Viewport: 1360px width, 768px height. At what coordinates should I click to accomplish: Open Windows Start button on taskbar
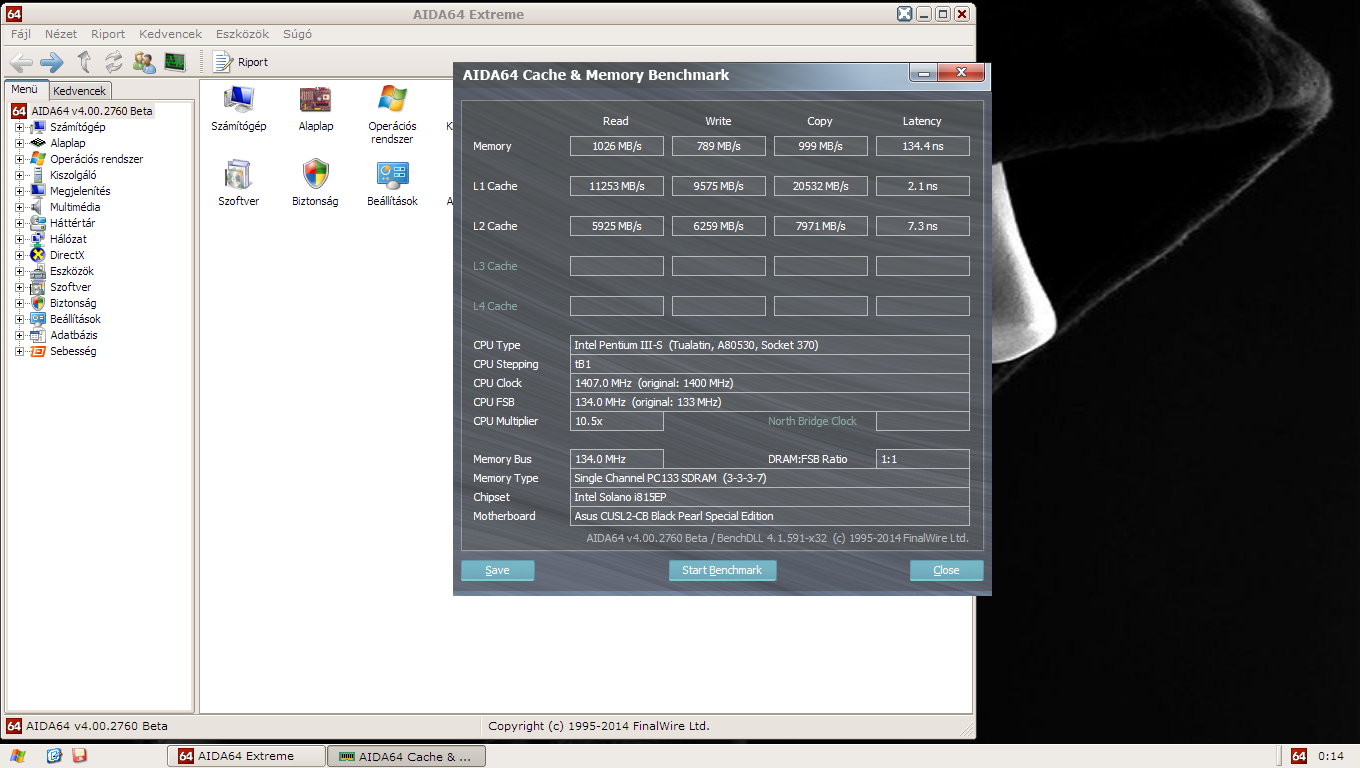pyautogui.click(x=18, y=756)
